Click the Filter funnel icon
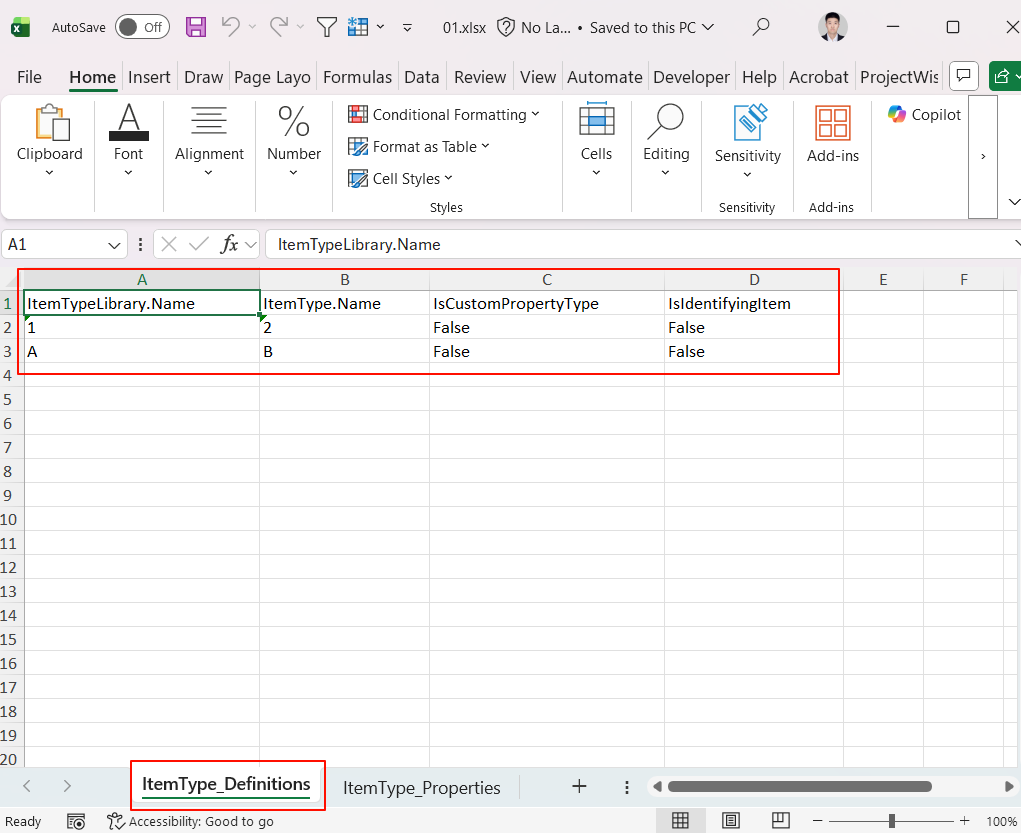The height and width of the screenshot is (833, 1021). pyautogui.click(x=326, y=27)
